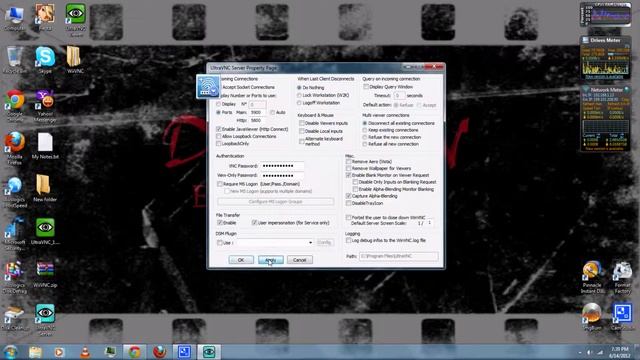Toggle User impersonation (for Service only)
The image size is (640, 360).
pyautogui.click(x=254, y=223)
